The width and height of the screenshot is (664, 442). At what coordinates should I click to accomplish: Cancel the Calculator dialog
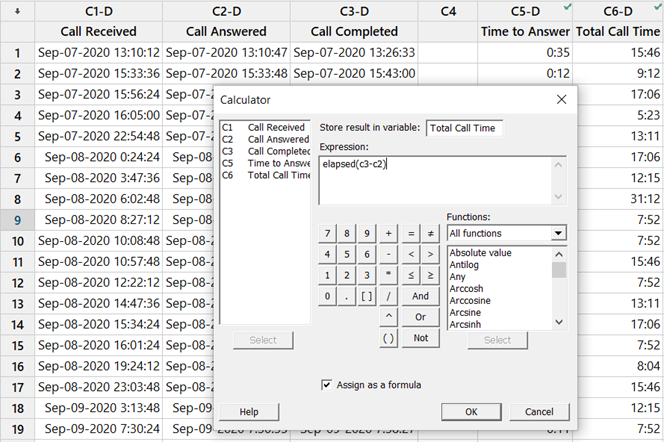(539, 412)
